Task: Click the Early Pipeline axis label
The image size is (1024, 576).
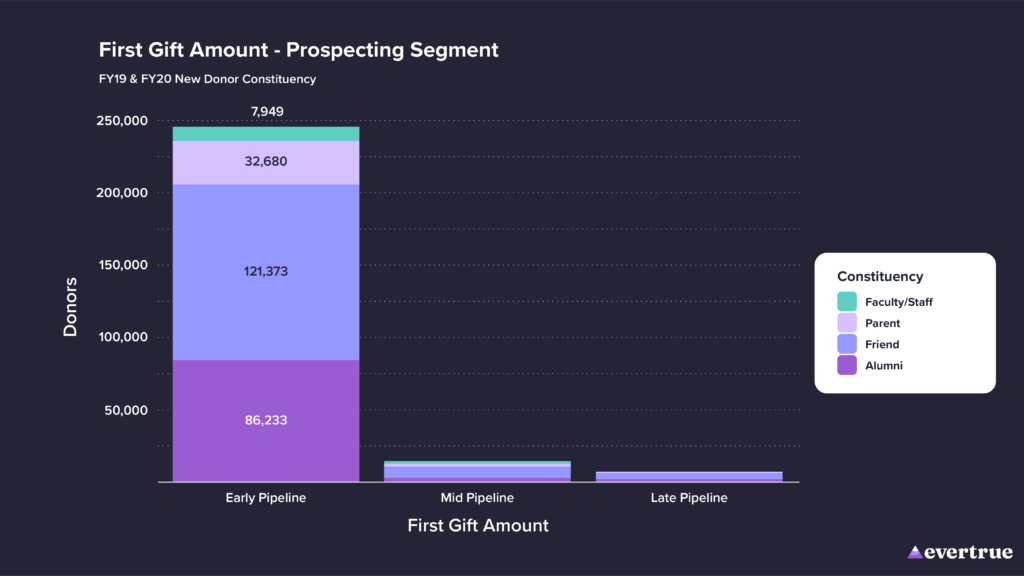Action: [266, 498]
